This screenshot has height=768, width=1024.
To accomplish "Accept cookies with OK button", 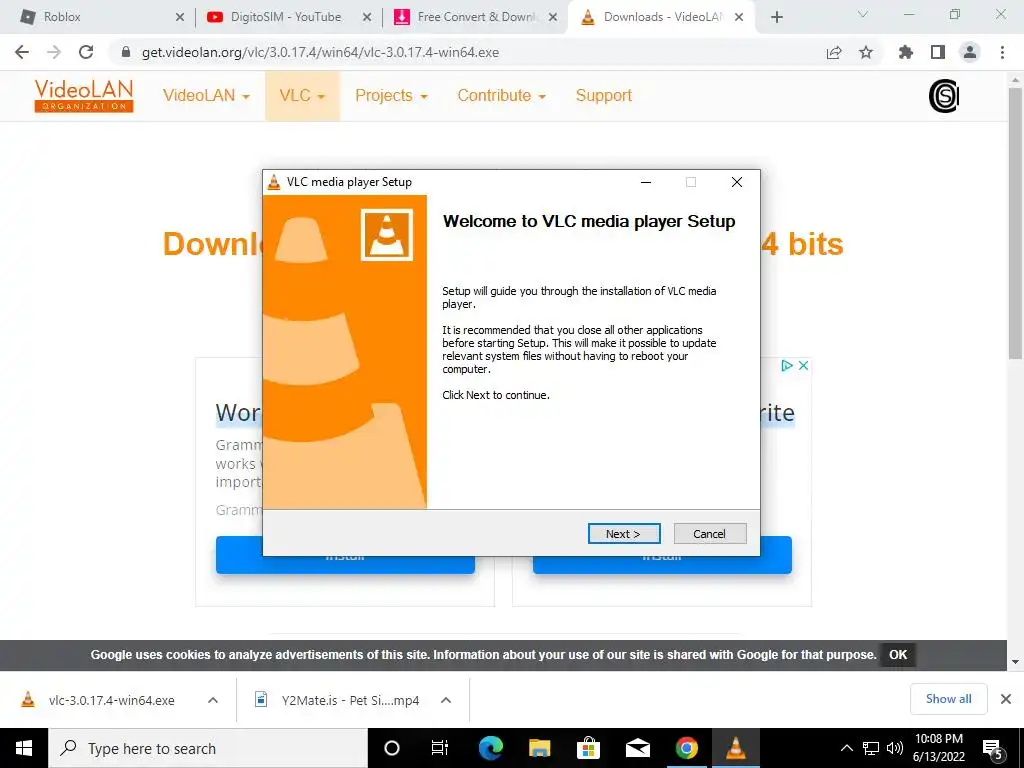I will 898,655.
